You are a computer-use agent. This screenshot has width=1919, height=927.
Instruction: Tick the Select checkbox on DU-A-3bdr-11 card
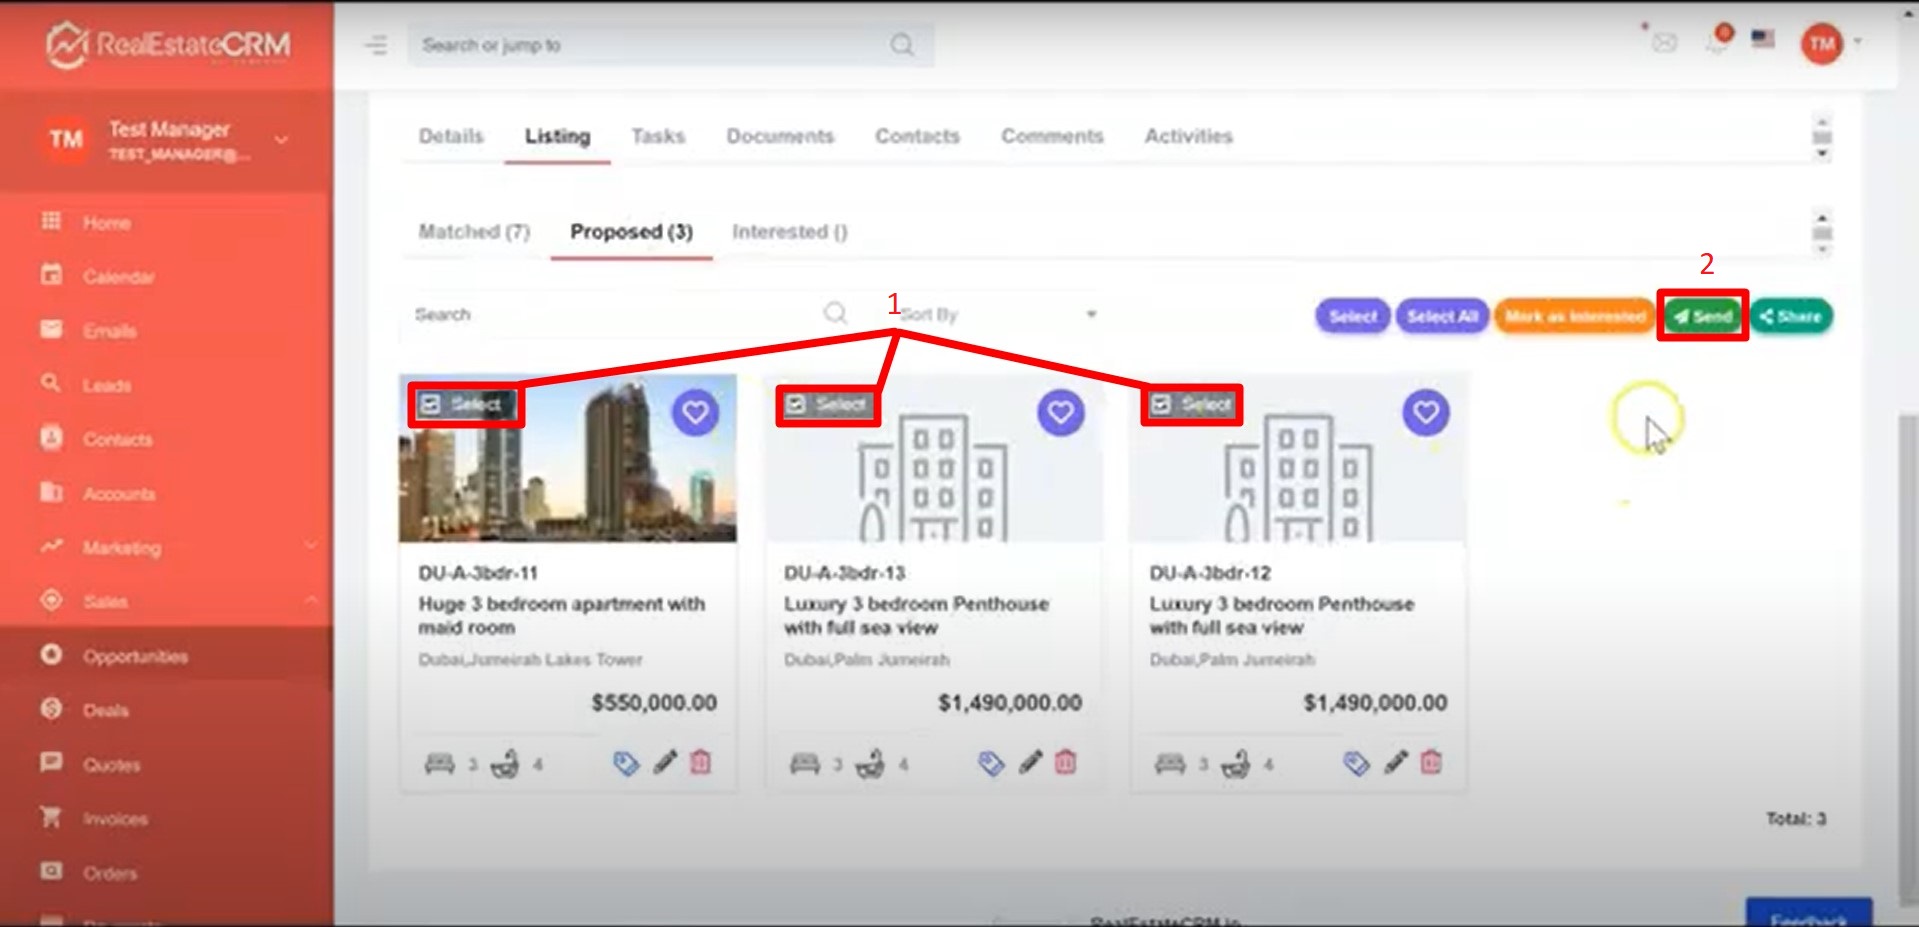point(431,405)
